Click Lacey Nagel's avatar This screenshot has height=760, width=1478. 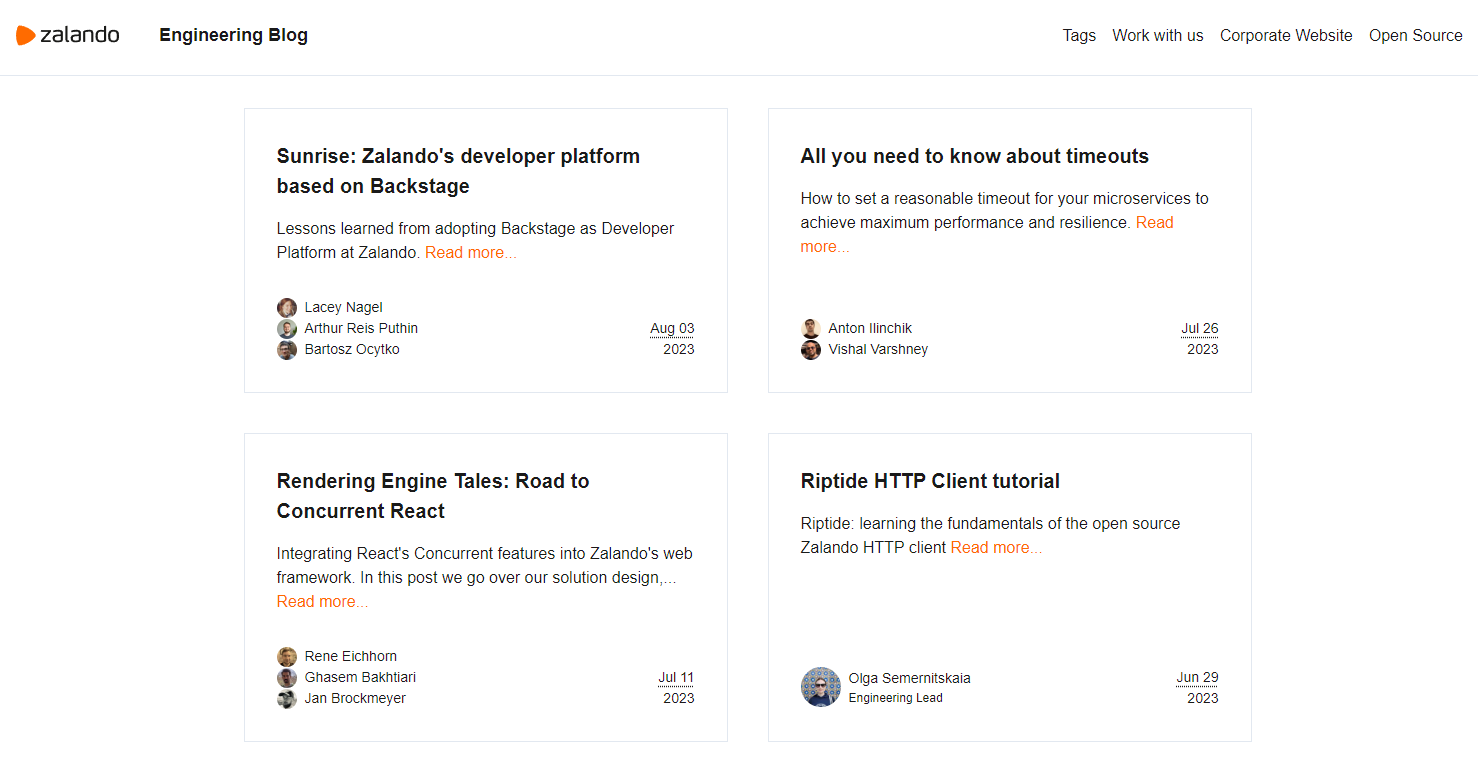point(287,308)
